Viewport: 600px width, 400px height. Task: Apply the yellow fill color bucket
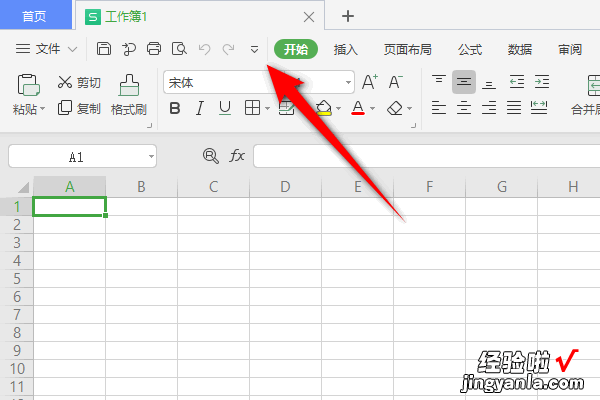point(324,108)
